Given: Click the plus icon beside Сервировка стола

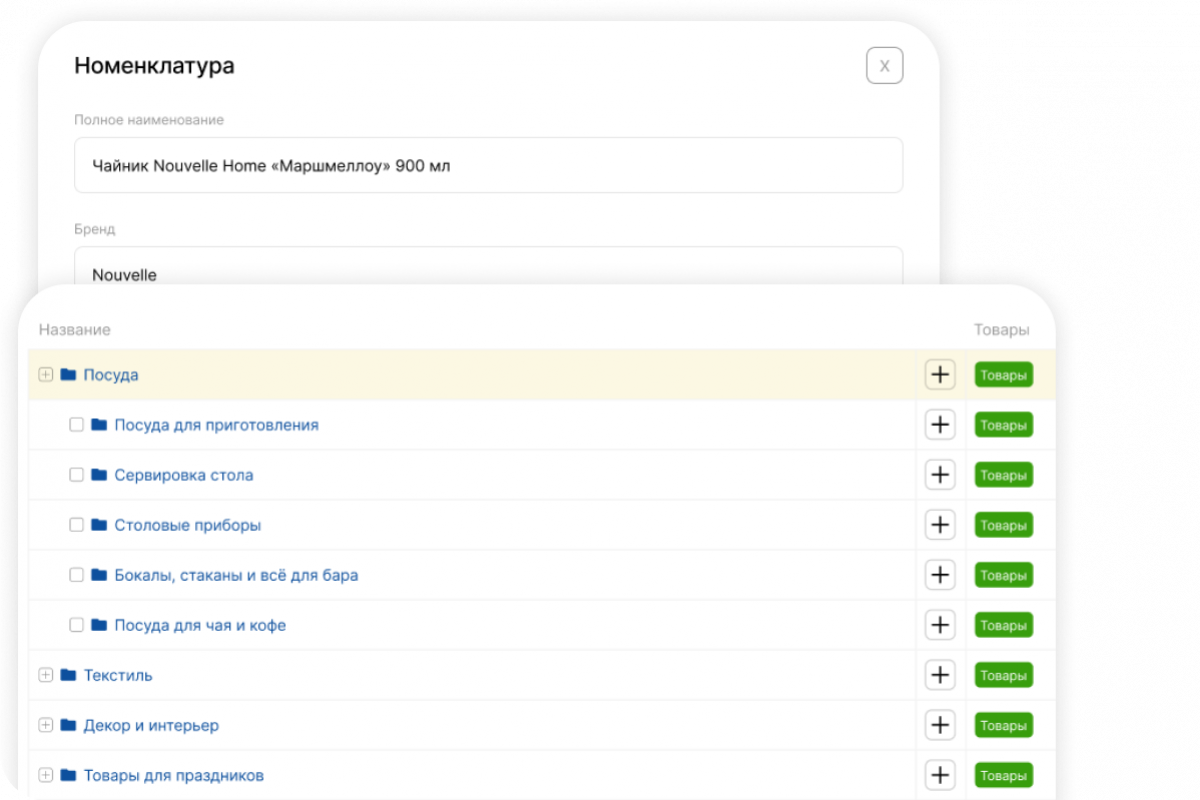Looking at the screenshot, I should tap(939, 475).
